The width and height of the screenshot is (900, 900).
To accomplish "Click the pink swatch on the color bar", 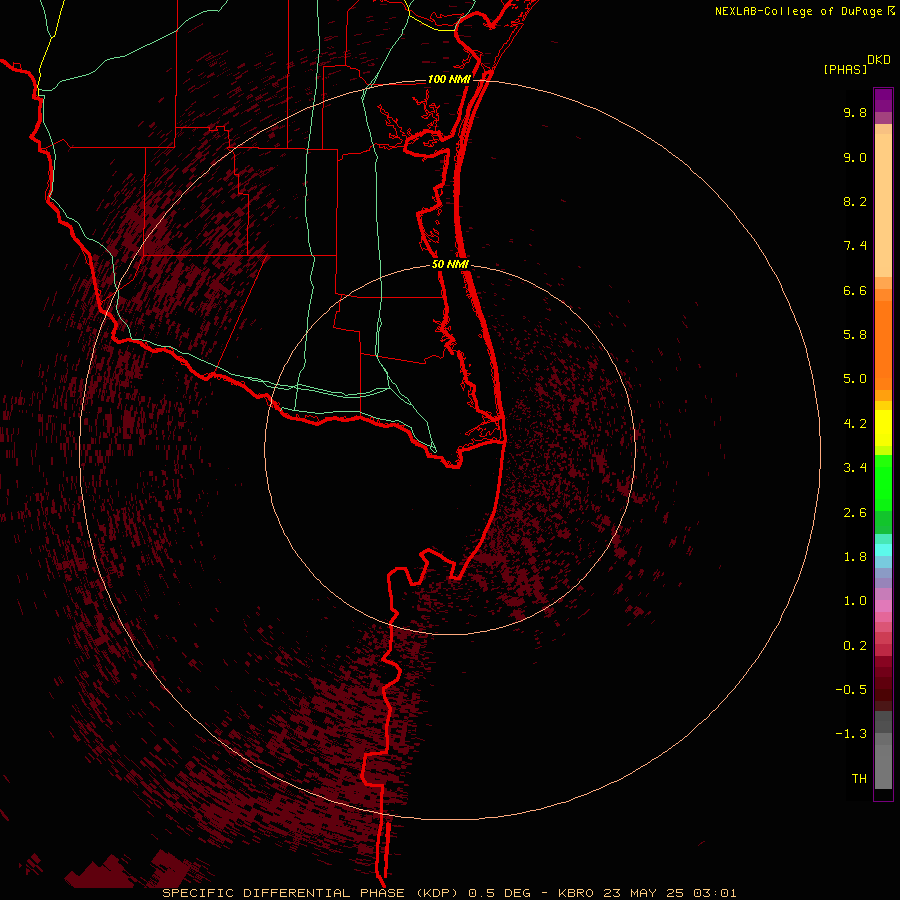I will (x=883, y=606).
